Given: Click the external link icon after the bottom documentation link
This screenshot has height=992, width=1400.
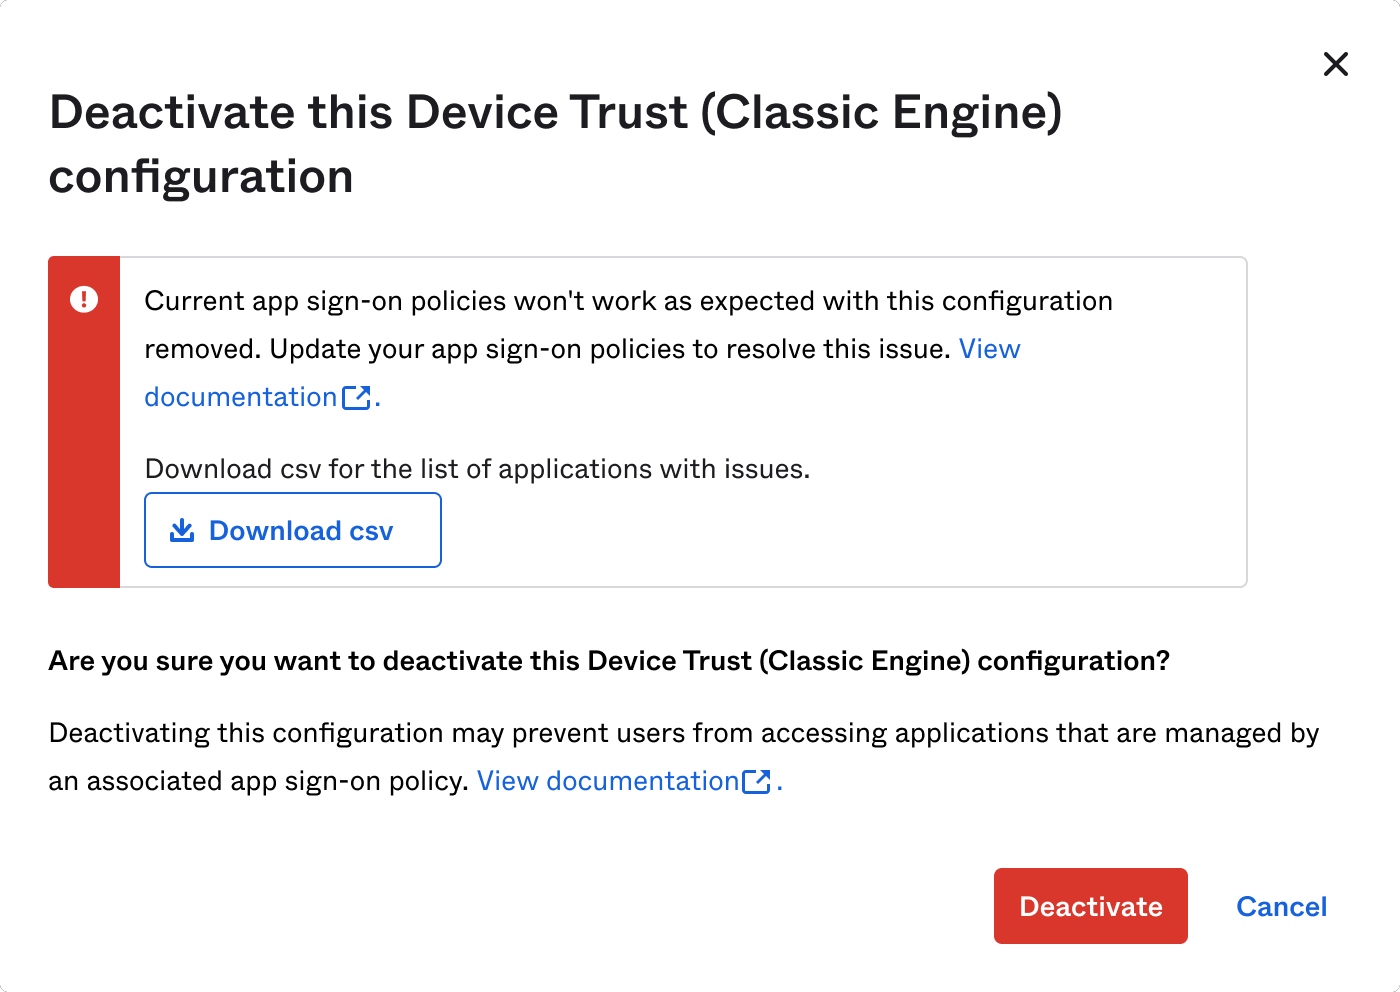Looking at the screenshot, I should tap(757, 782).
